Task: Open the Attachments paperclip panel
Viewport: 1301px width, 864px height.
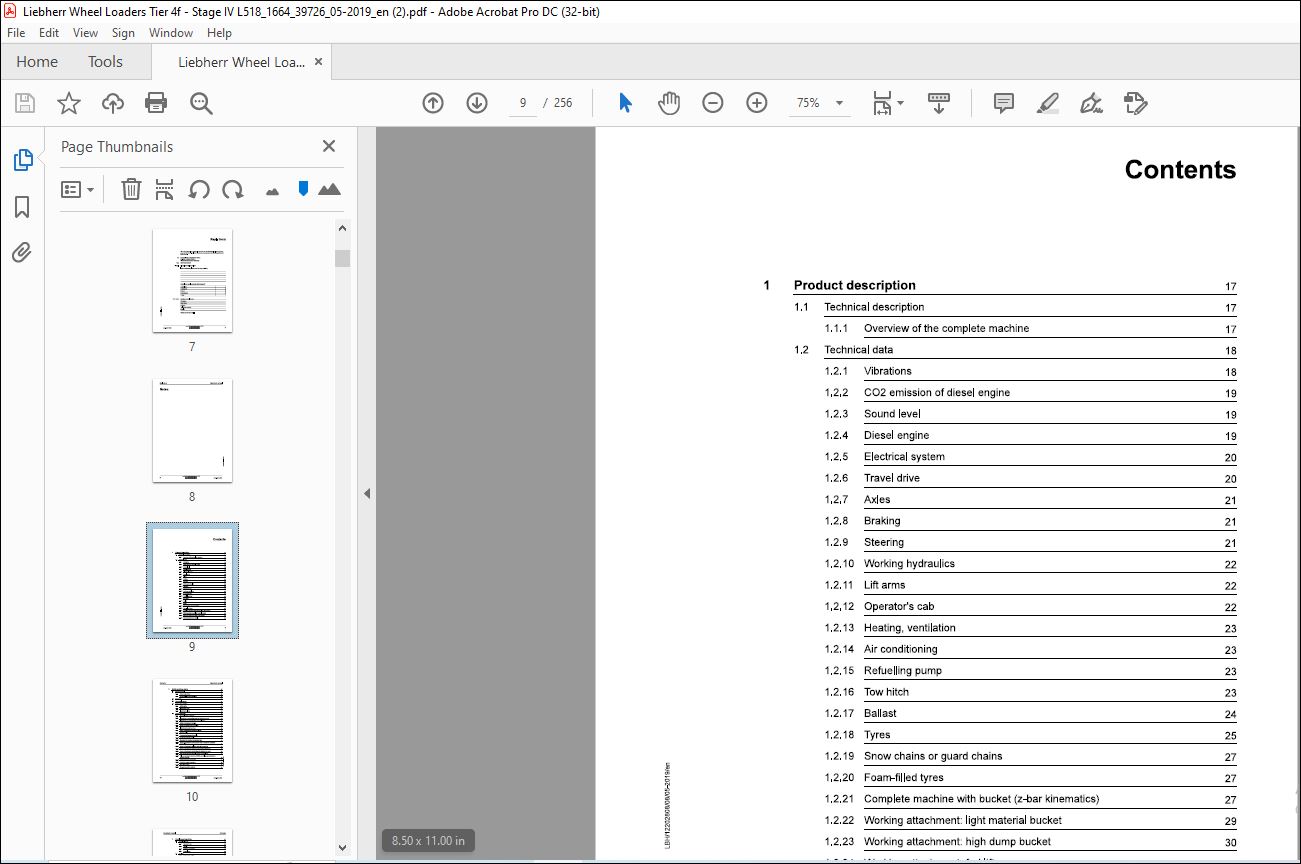Action: click(x=22, y=252)
